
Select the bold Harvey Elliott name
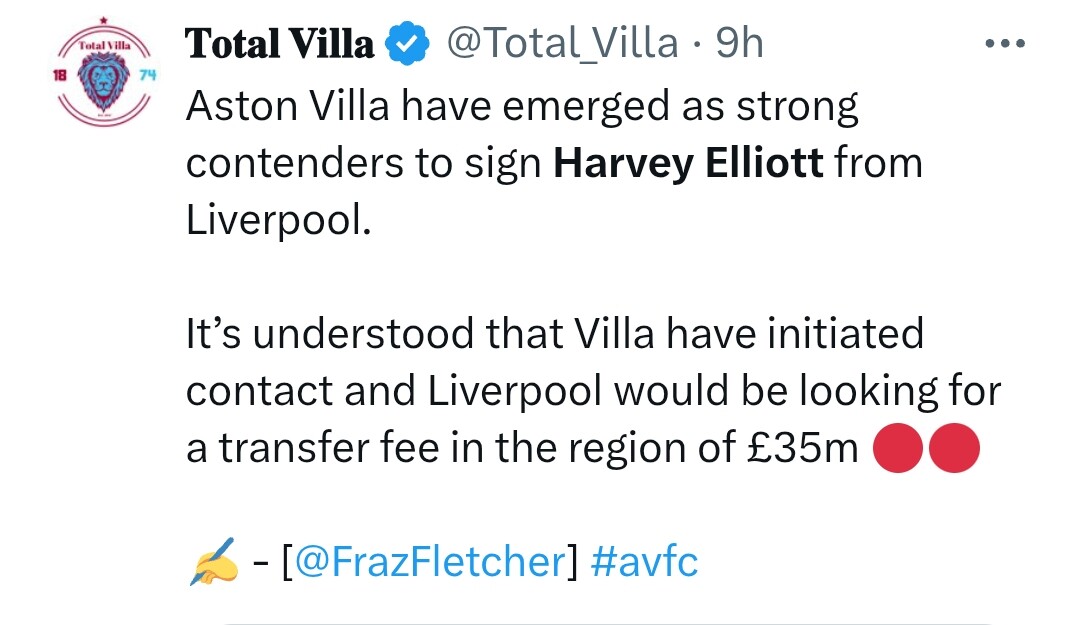click(689, 164)
